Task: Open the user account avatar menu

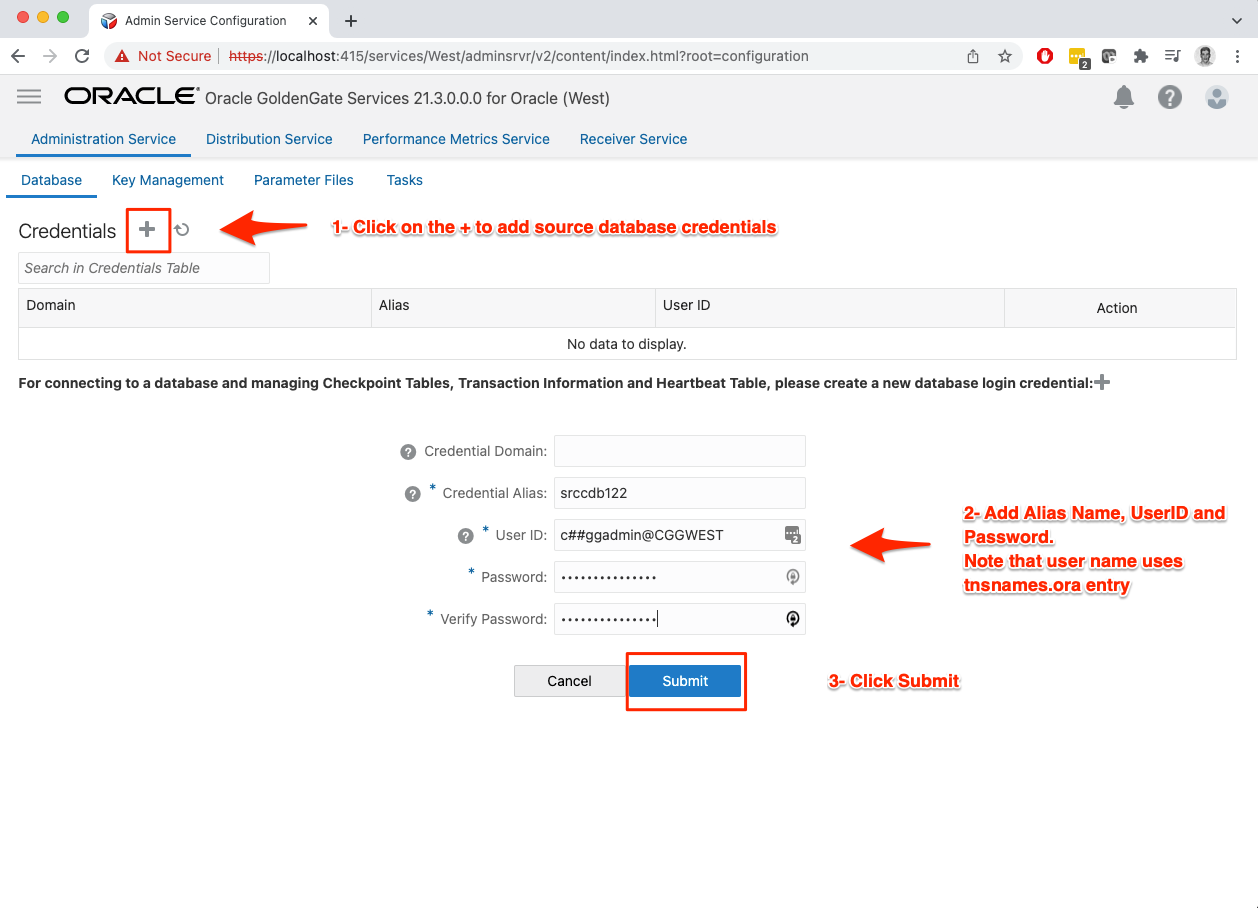Action: click(x=1216, y=97)
